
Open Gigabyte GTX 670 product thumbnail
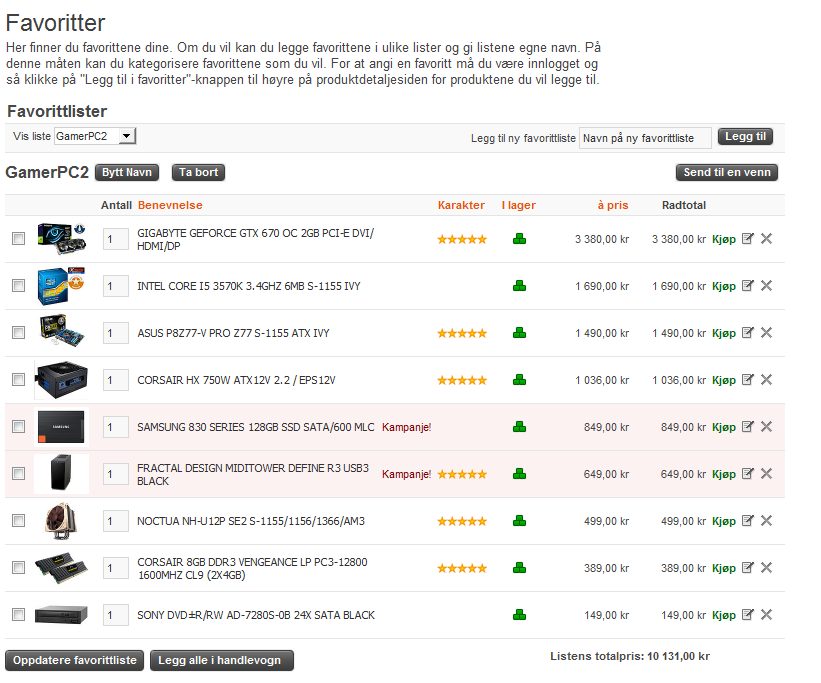[62, 239]
